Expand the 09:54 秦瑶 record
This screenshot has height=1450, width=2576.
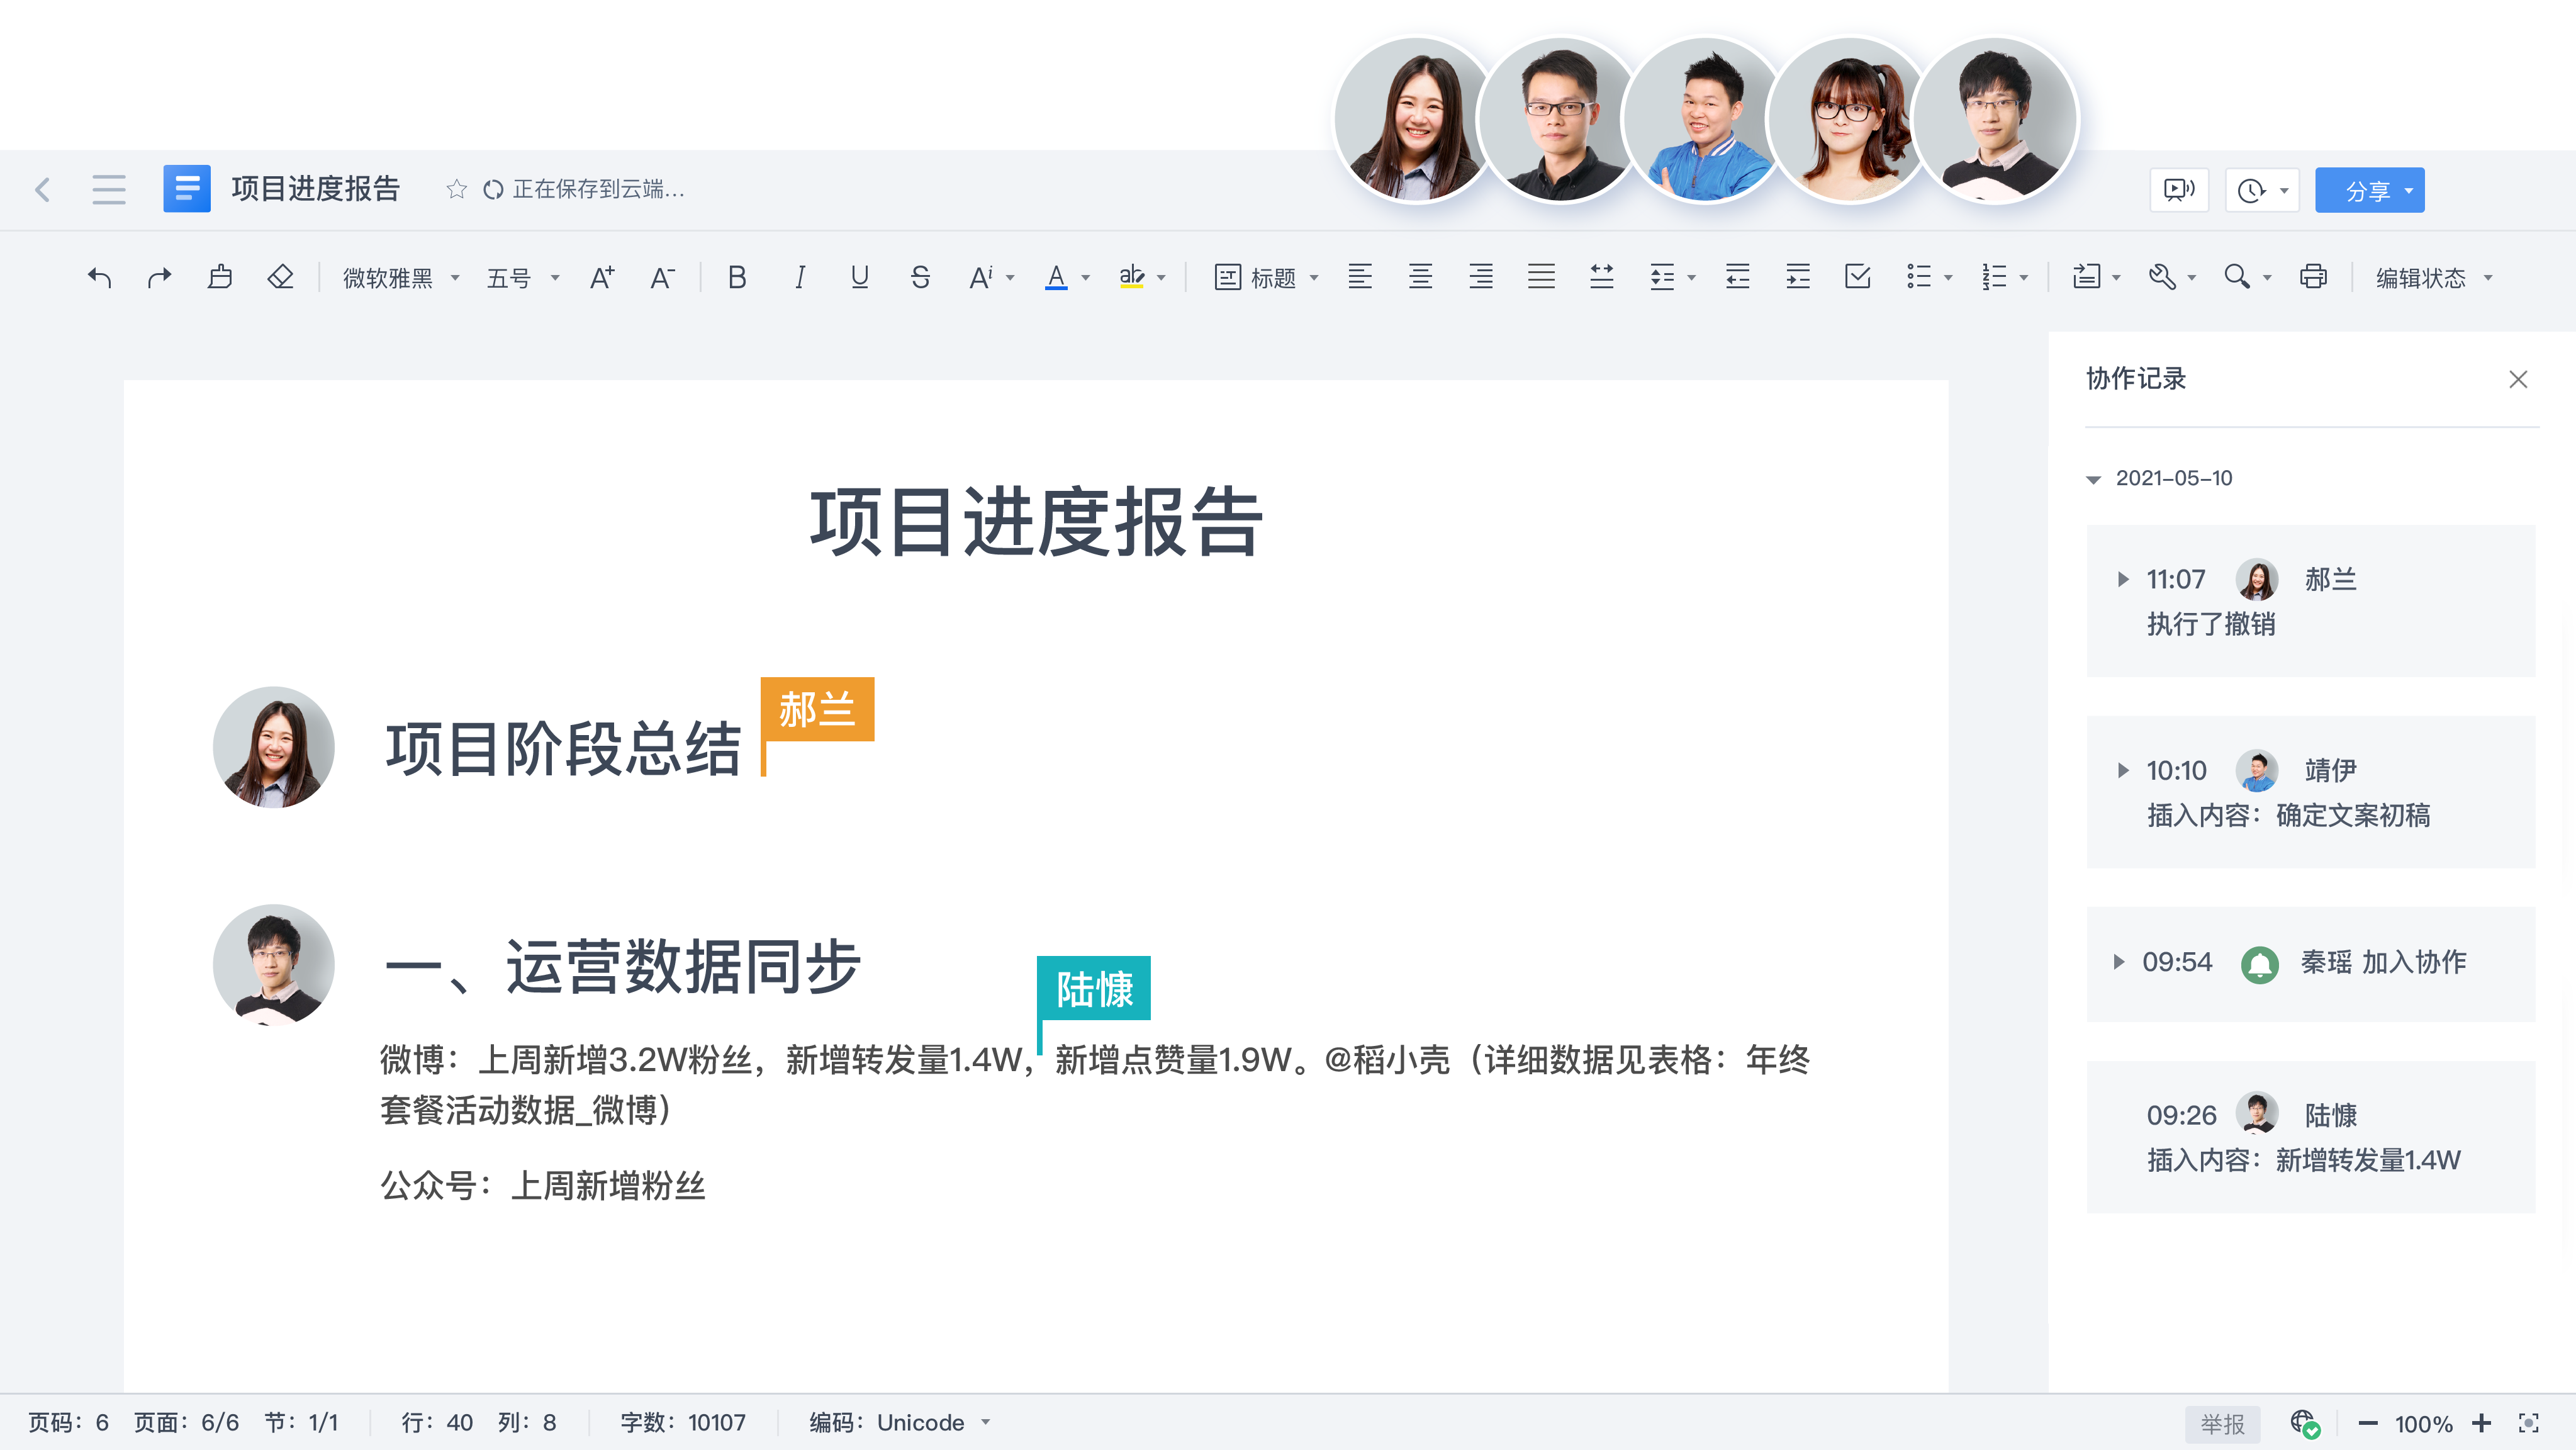[2118, 962]
